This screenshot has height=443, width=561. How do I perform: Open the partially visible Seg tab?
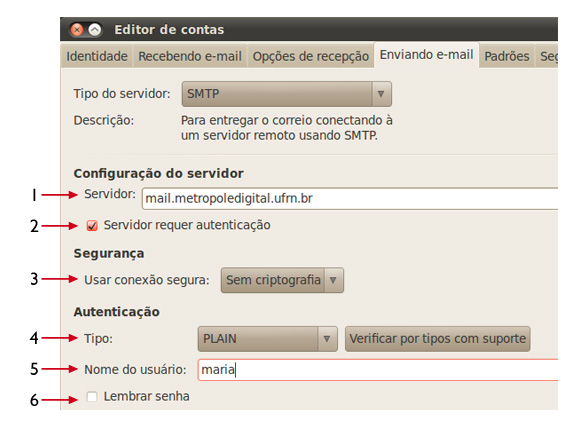(547, 56)
